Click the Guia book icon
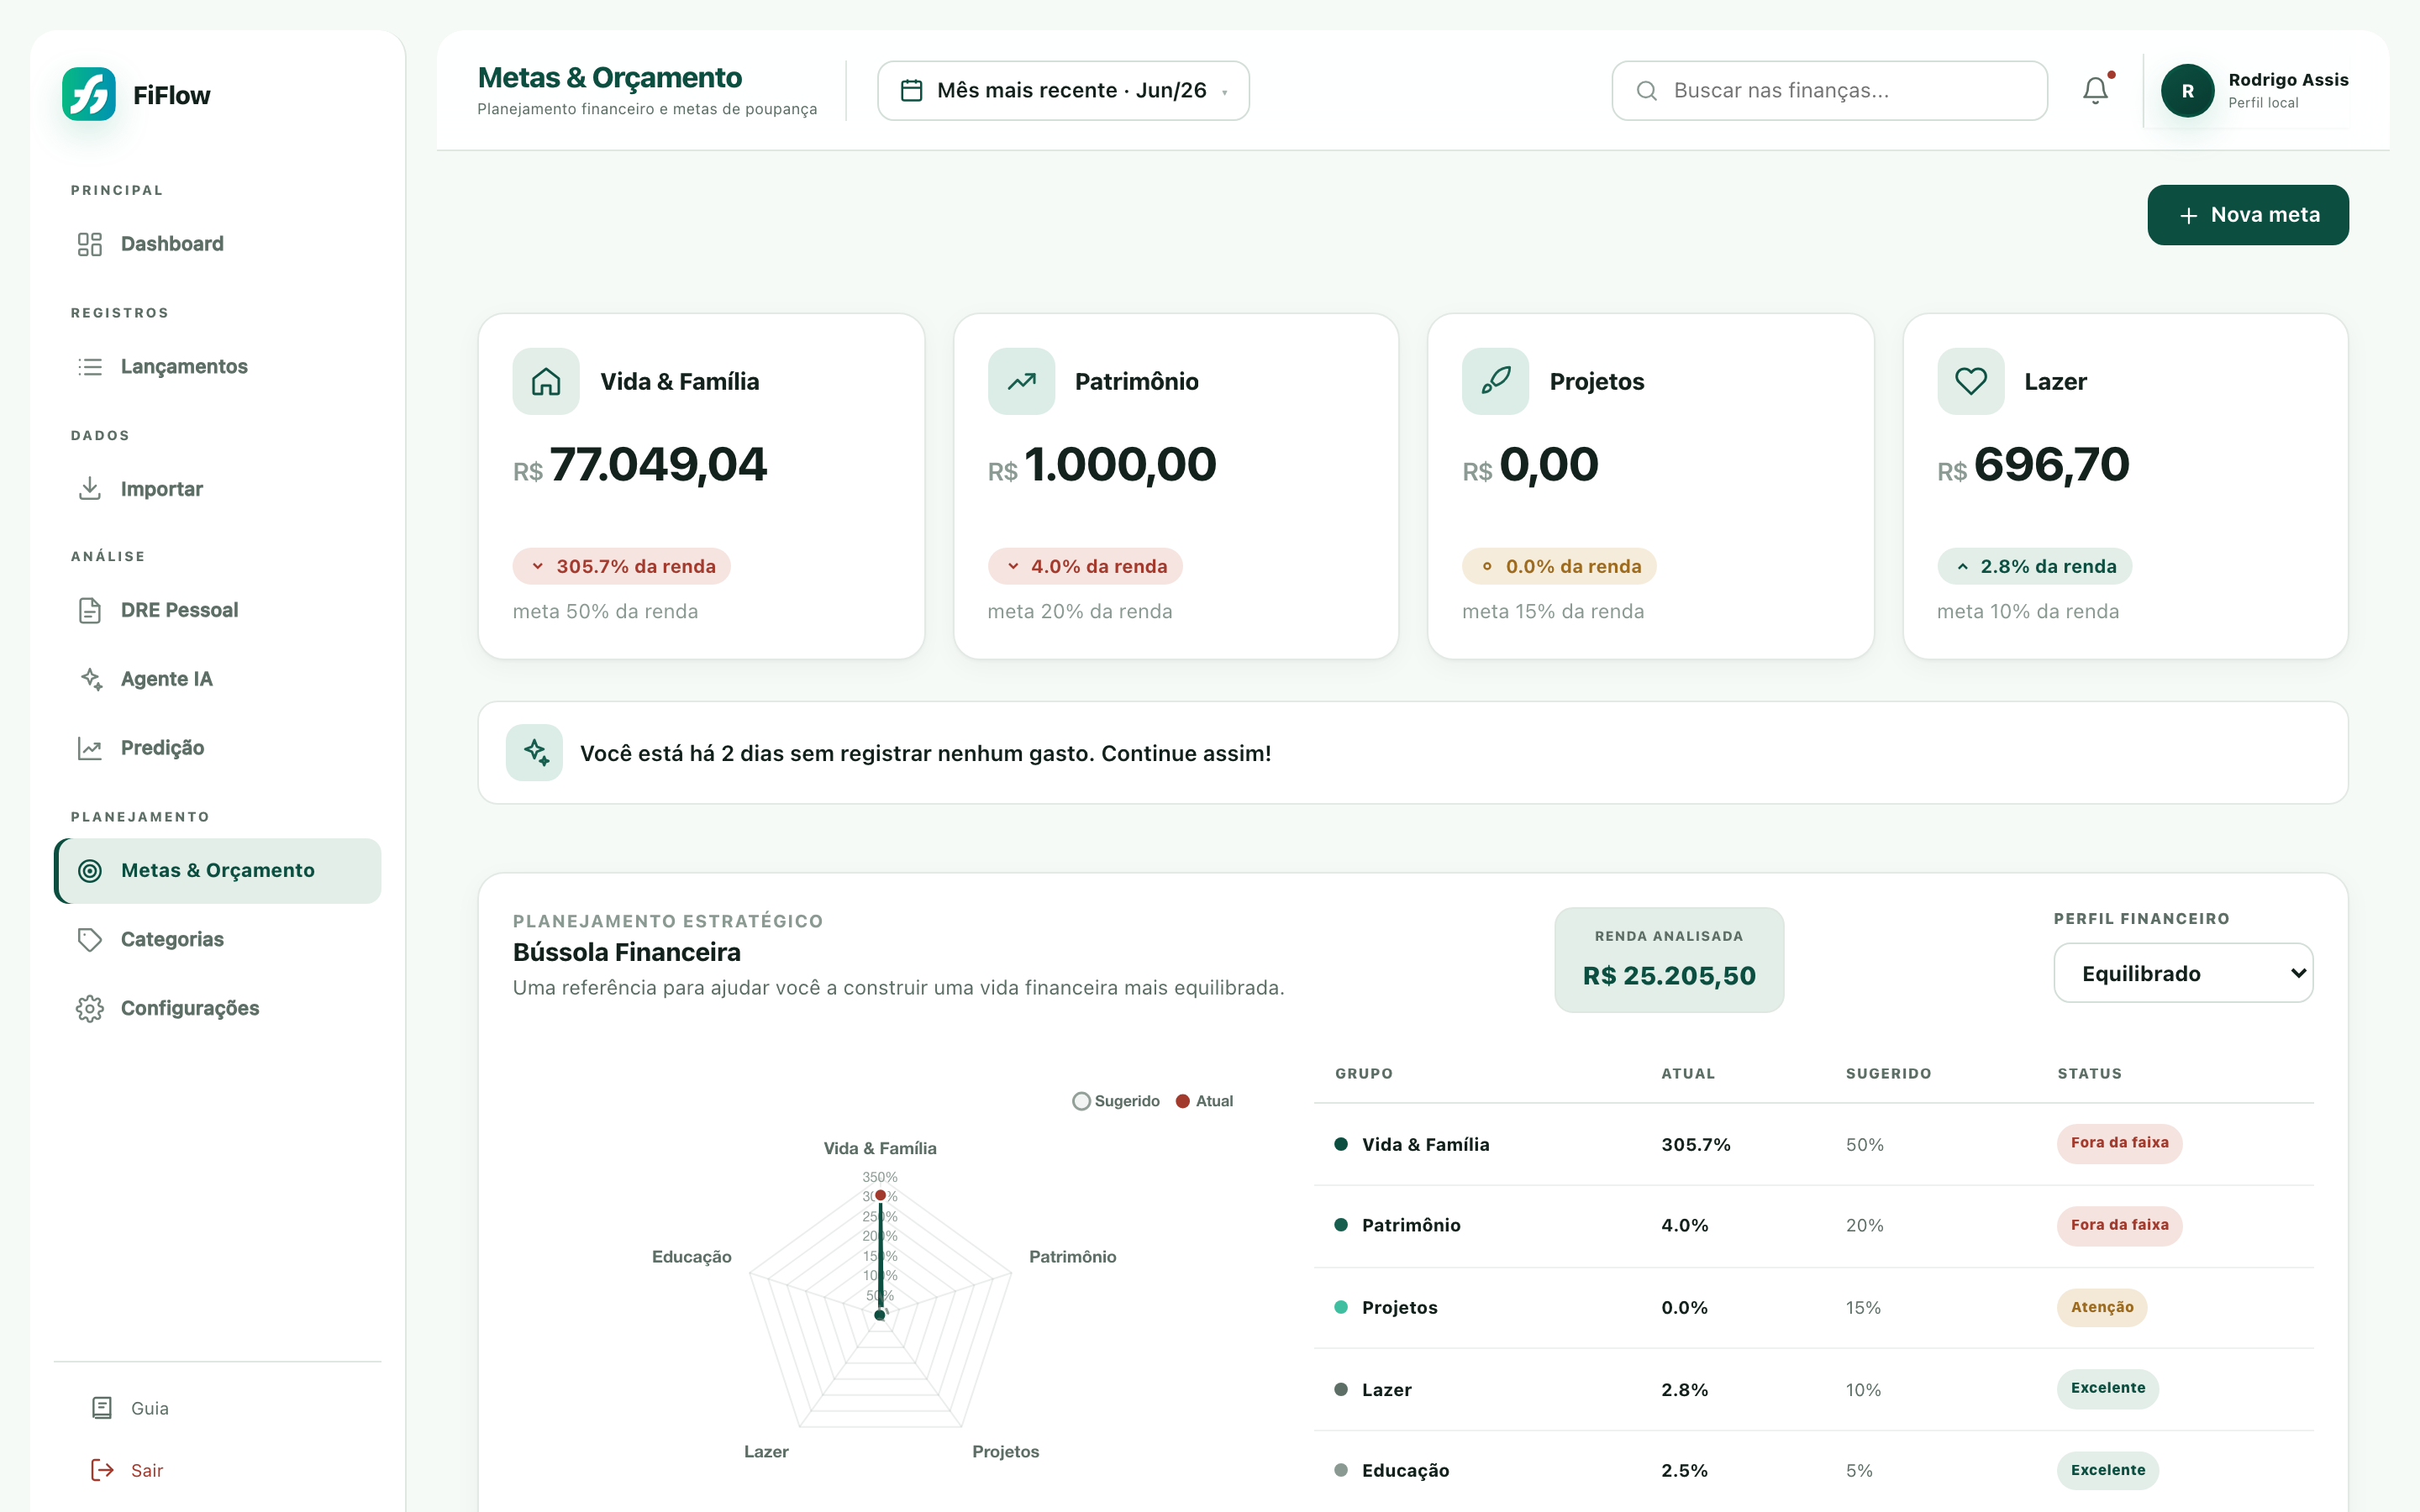Image resolution: width=2420 pixels, height=1512 pixels. 102,1408
